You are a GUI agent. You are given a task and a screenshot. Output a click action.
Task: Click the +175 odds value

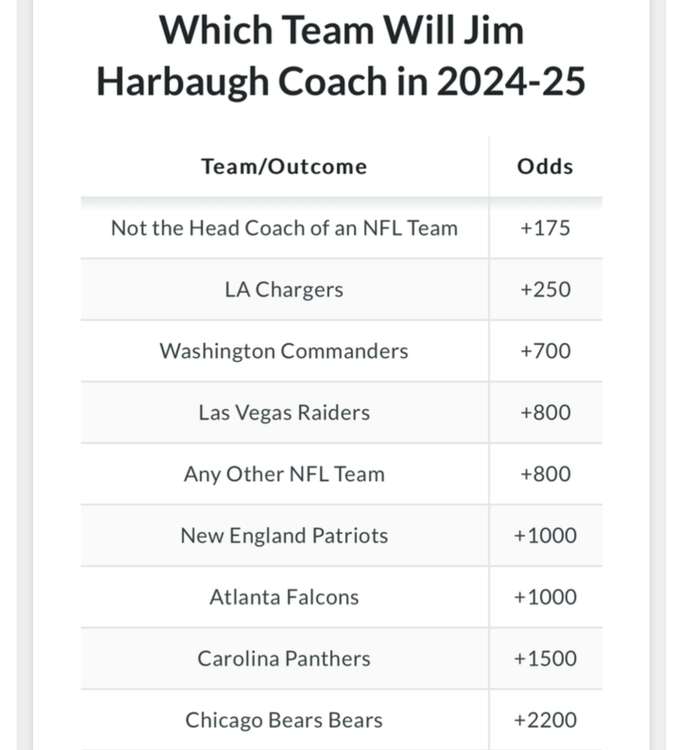[545, 228]
